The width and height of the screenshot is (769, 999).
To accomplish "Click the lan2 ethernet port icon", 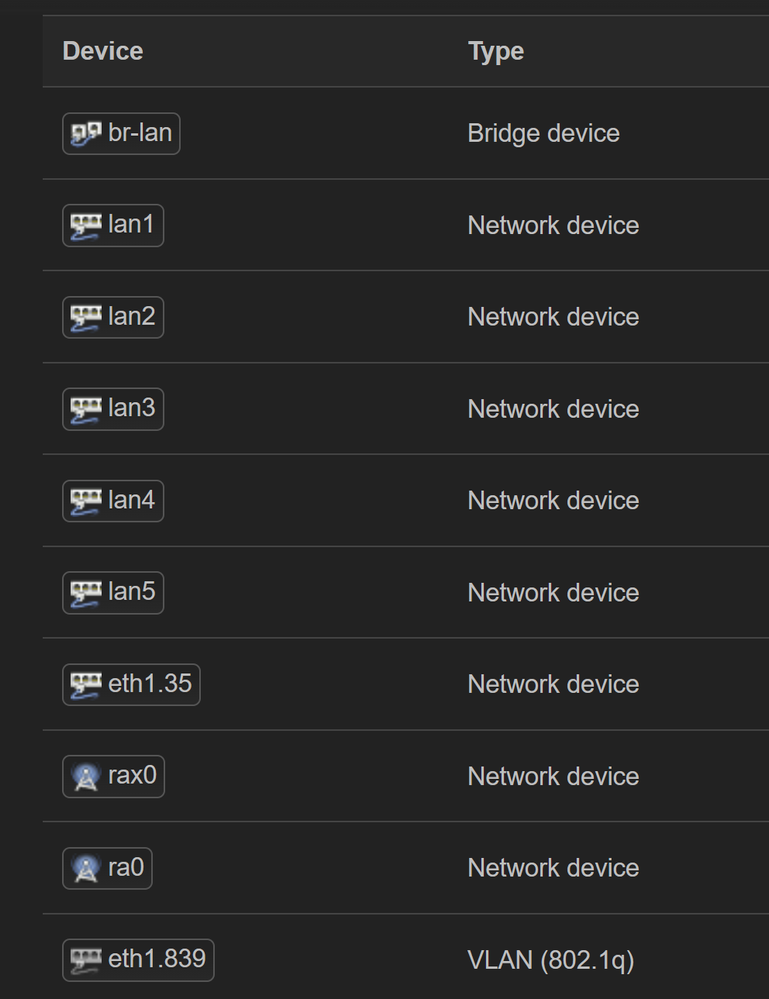I will pos(85,318).
